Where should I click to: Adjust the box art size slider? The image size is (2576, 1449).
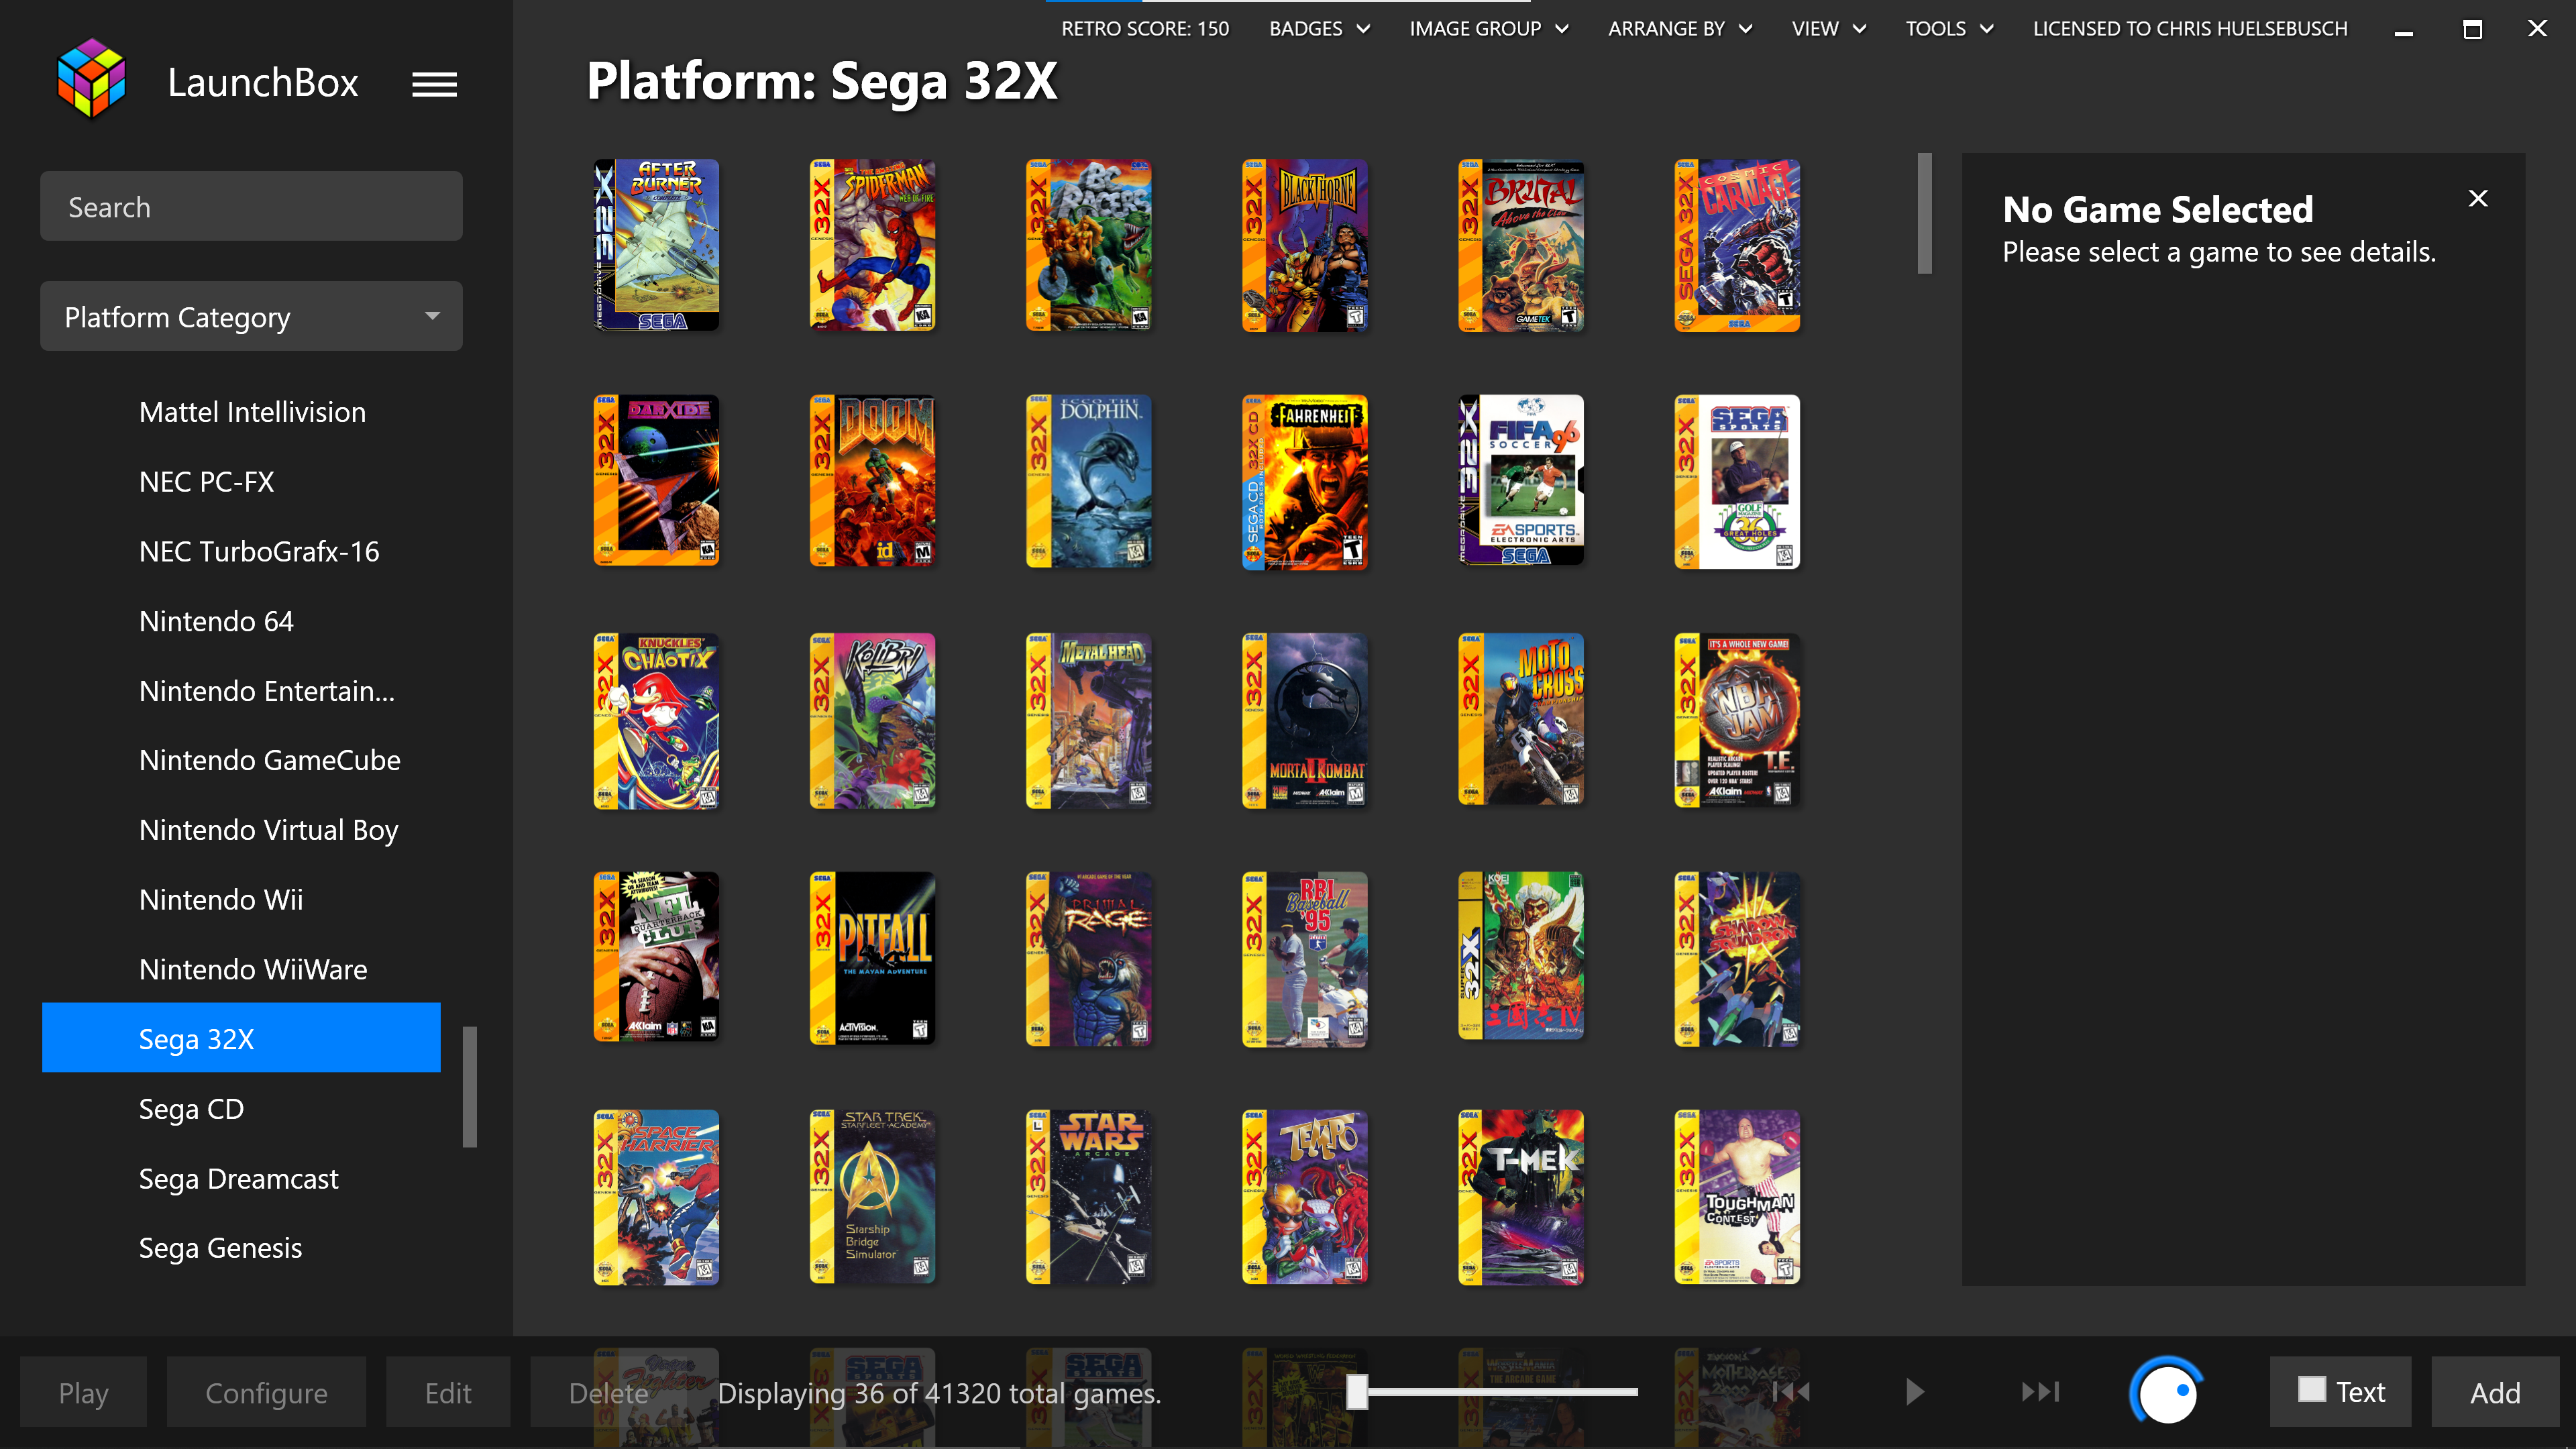(x=1357, y=1391)
